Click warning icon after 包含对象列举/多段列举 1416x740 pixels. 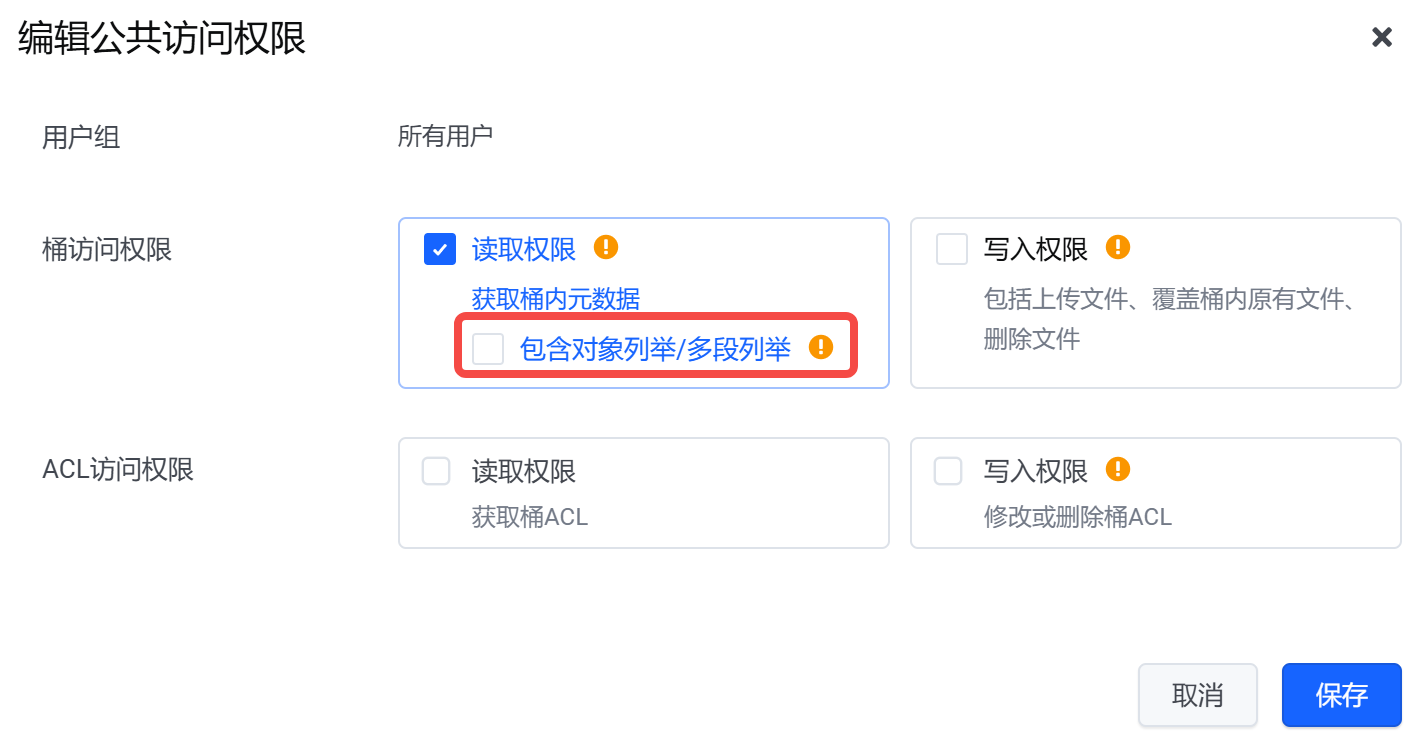(x=821, y=347)
